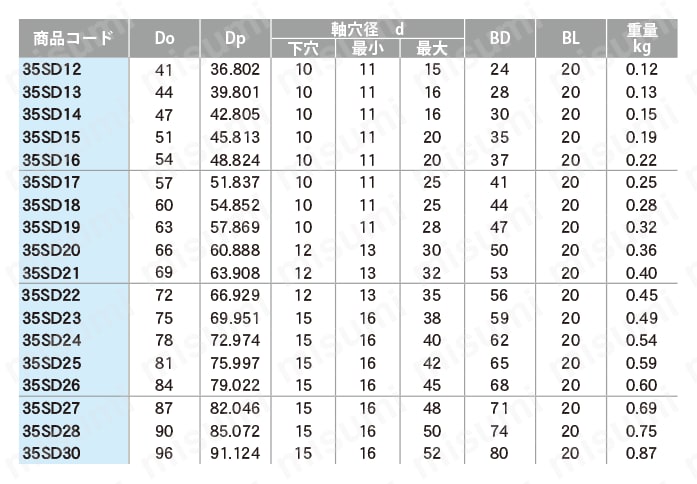This screenshot has width=697, height=484.
Task: Click the BL column header
Action: (571, 38)
